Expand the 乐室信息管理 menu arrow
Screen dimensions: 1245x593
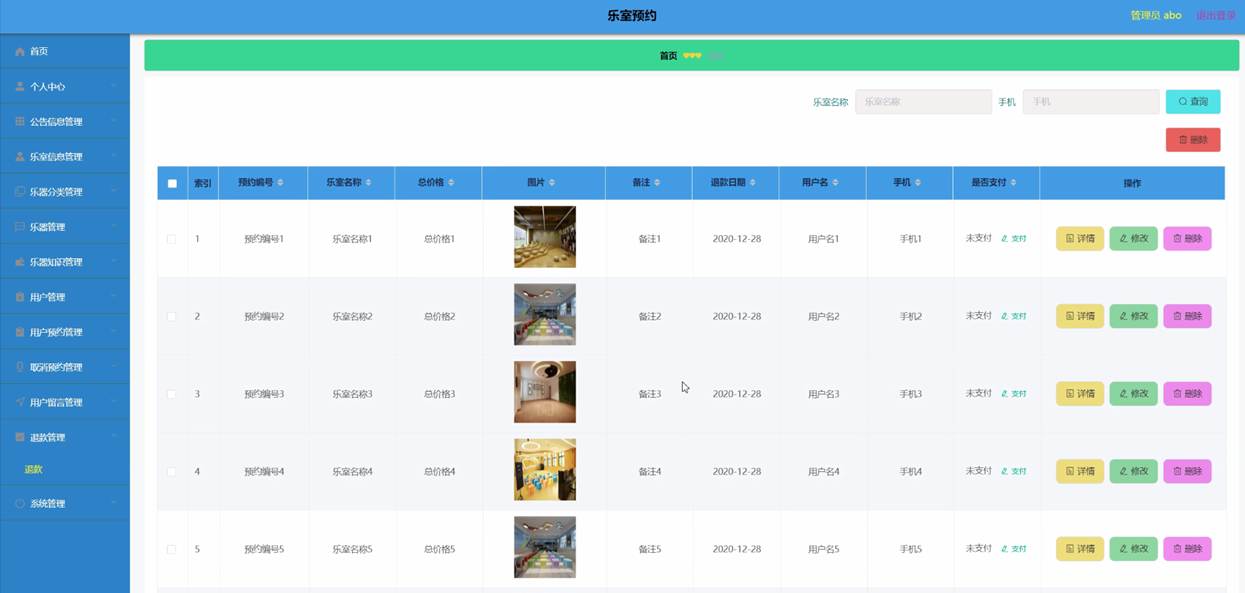[x=114, y=156]
